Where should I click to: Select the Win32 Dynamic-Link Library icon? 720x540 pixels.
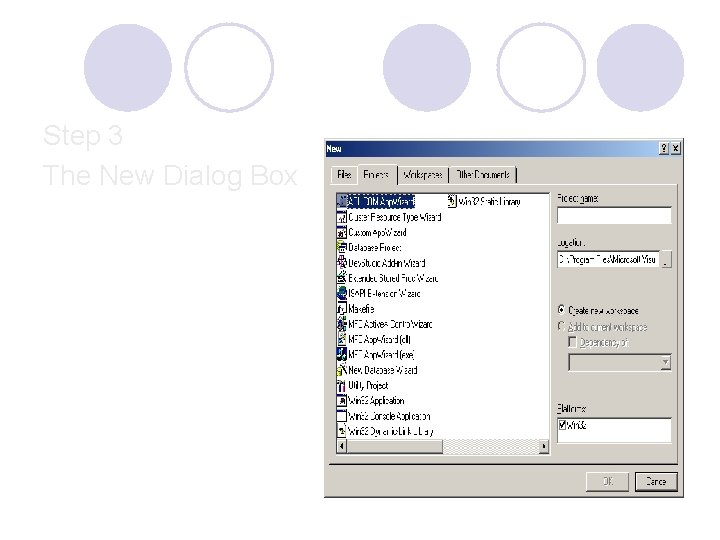(x=342, y=431)
